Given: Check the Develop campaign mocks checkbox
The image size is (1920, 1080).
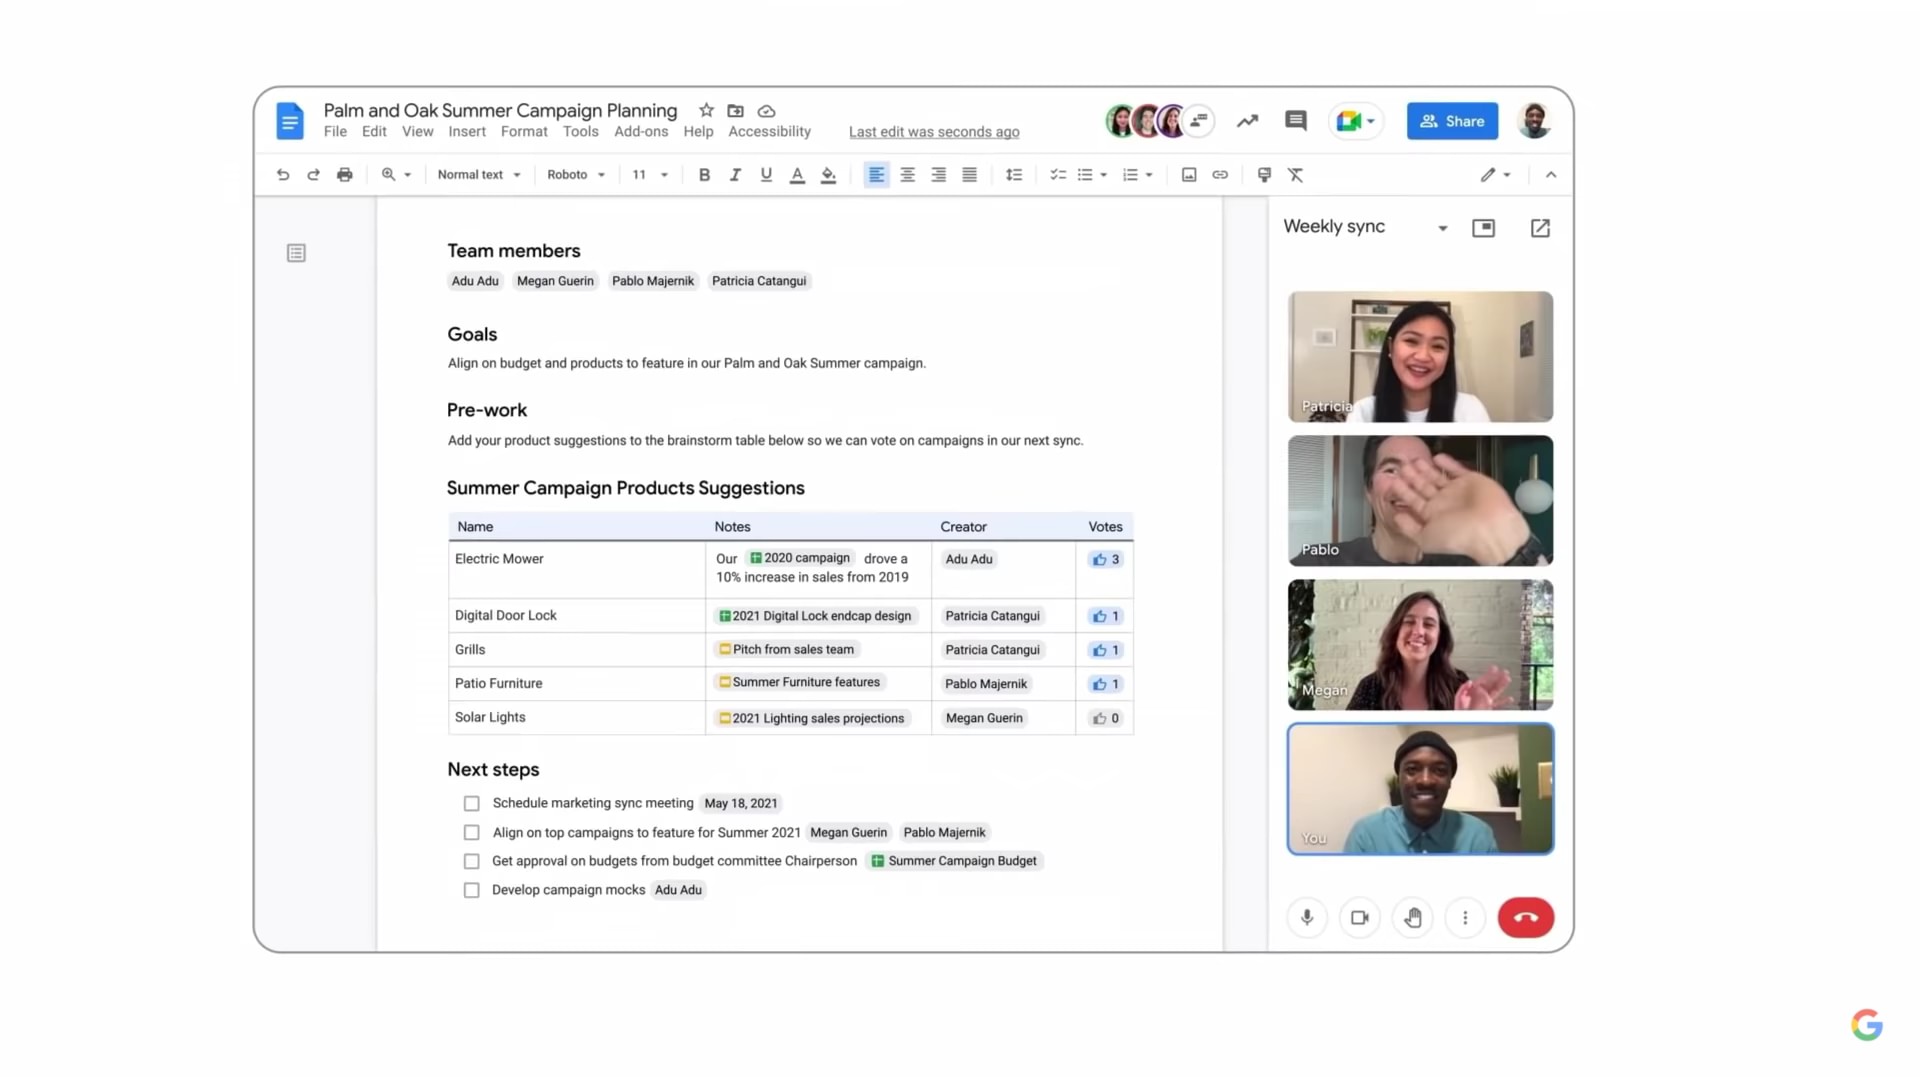Looking at the screenshot, I should click(x=471, y=889).
